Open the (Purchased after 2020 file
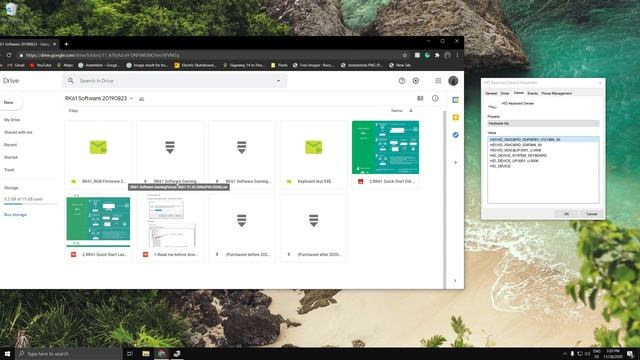640x360 pixels. tap(313, 228)
